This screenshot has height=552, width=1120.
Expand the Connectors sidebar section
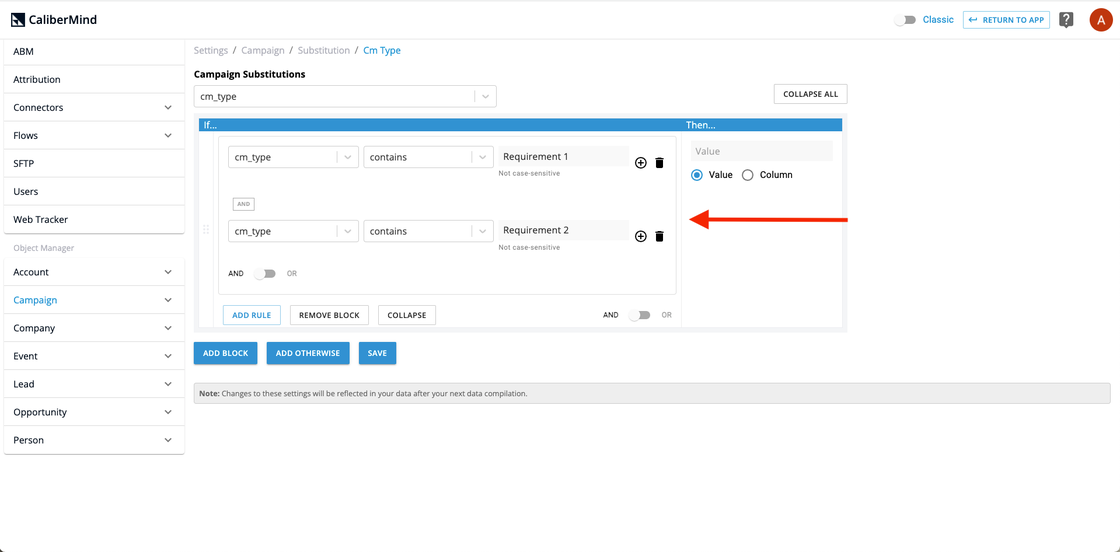tap(94, 107)
